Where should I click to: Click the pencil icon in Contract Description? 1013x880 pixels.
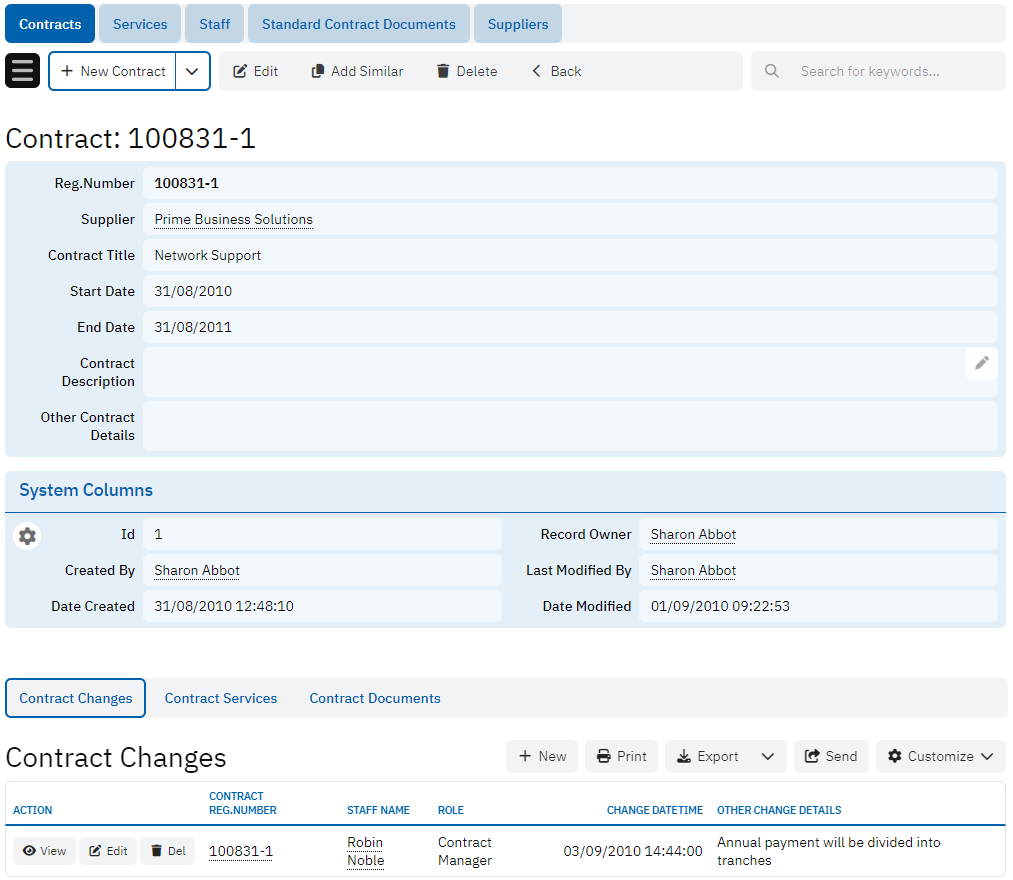pyautogui.click(x=981, y=363)
